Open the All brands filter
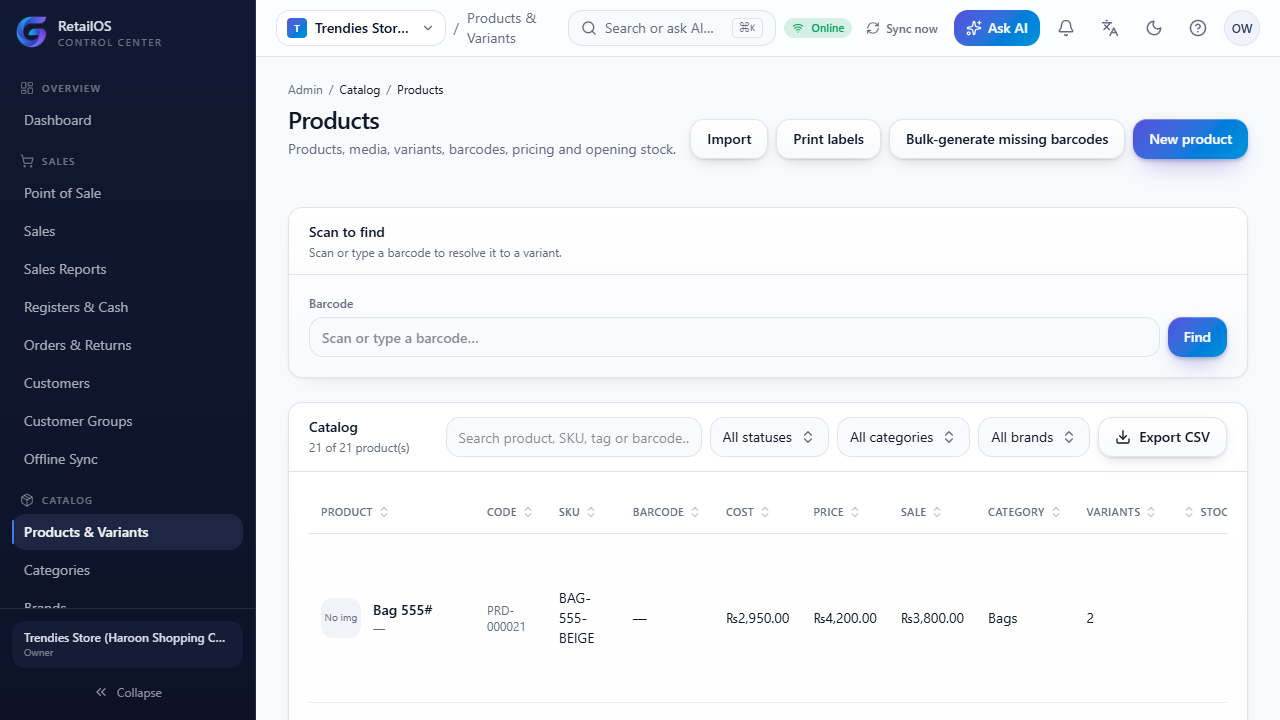 (1033, 437)
